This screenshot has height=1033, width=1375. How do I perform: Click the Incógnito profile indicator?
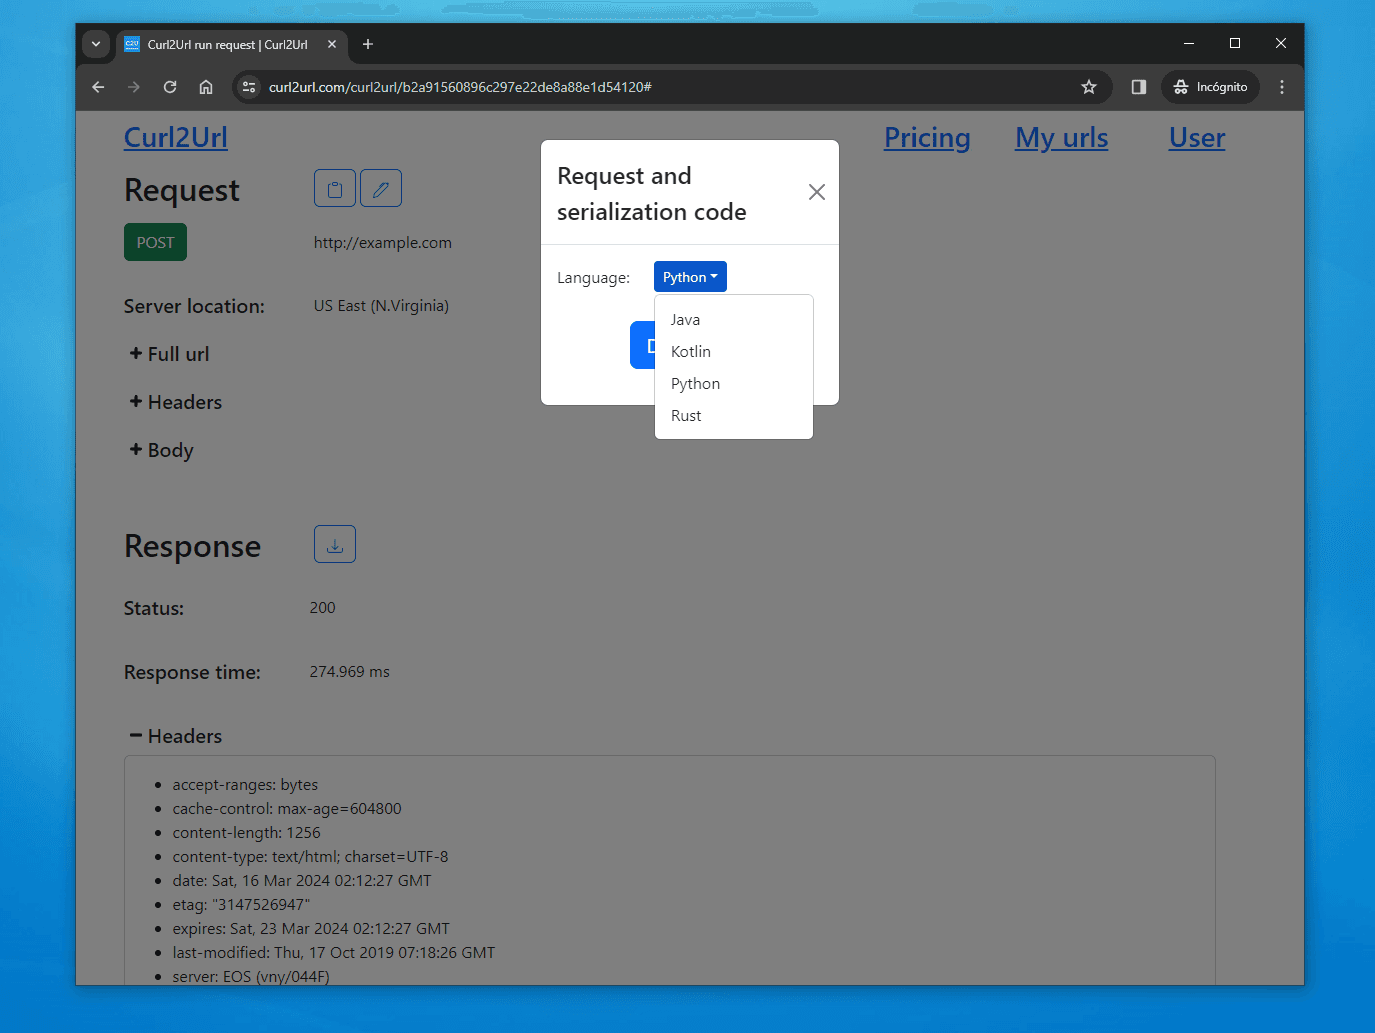coord(1210,87)
